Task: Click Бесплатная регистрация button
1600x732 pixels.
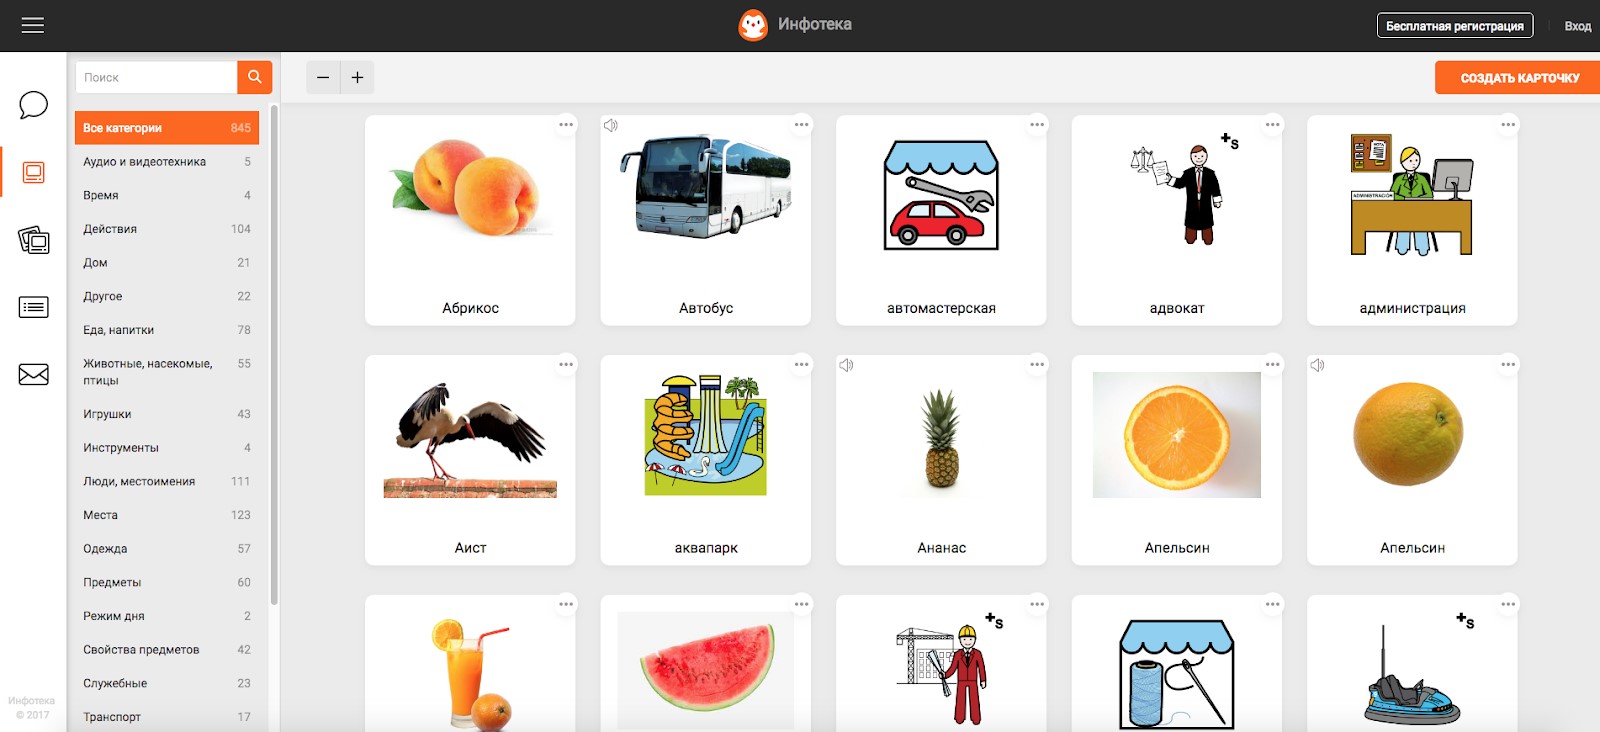Action: (1455, 26)
